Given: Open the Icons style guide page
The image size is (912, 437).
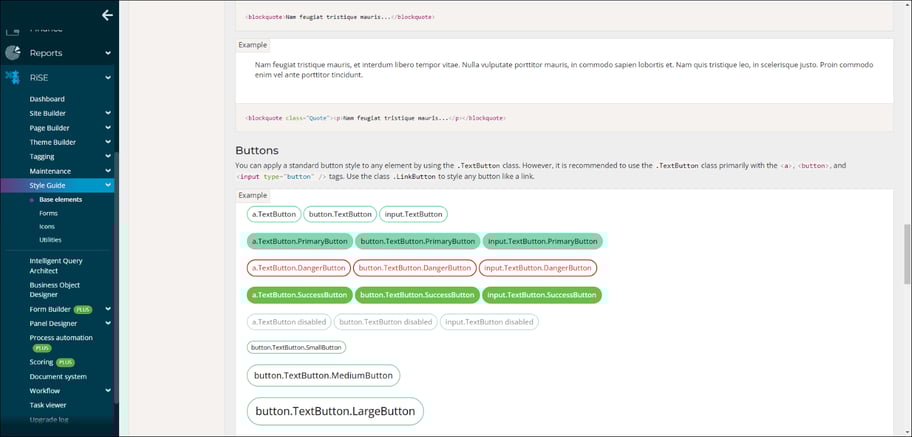Looking at the screenshot, I should coord(47,226).
